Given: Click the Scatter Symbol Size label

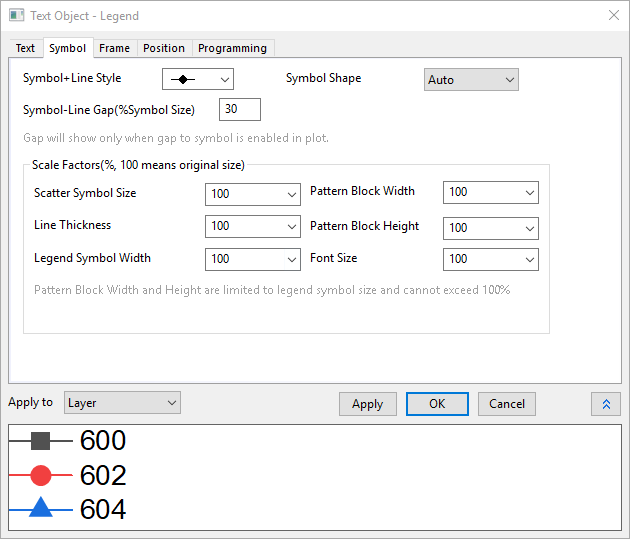Looking at the screenshot, I should tap(85, 193).
